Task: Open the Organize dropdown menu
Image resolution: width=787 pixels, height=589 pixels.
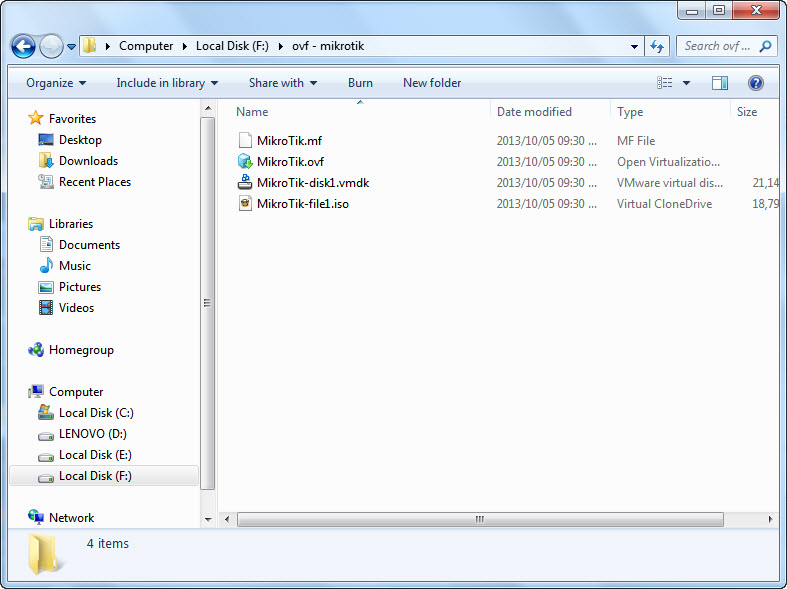Action: (56, 83)
